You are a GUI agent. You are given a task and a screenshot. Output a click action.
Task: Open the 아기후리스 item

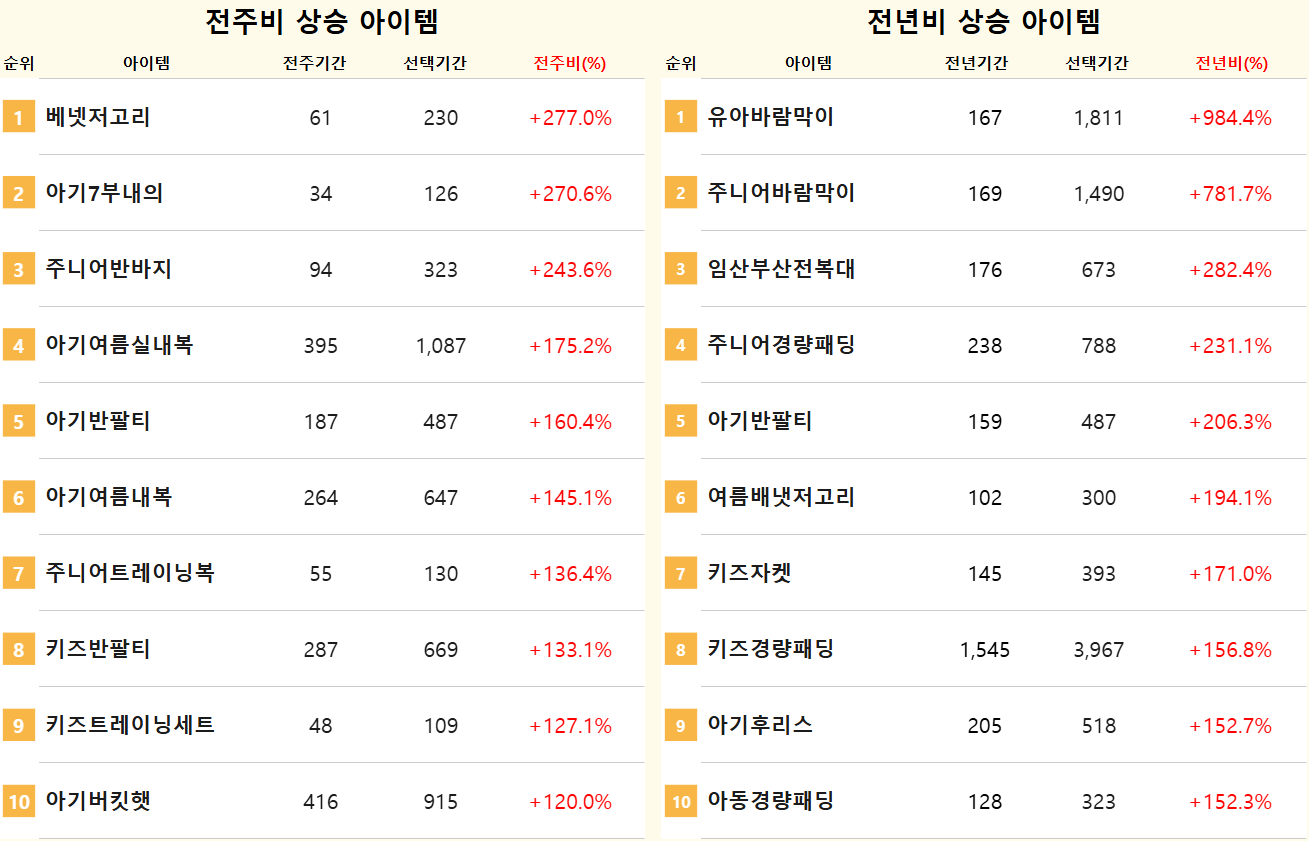click(760, 725)
